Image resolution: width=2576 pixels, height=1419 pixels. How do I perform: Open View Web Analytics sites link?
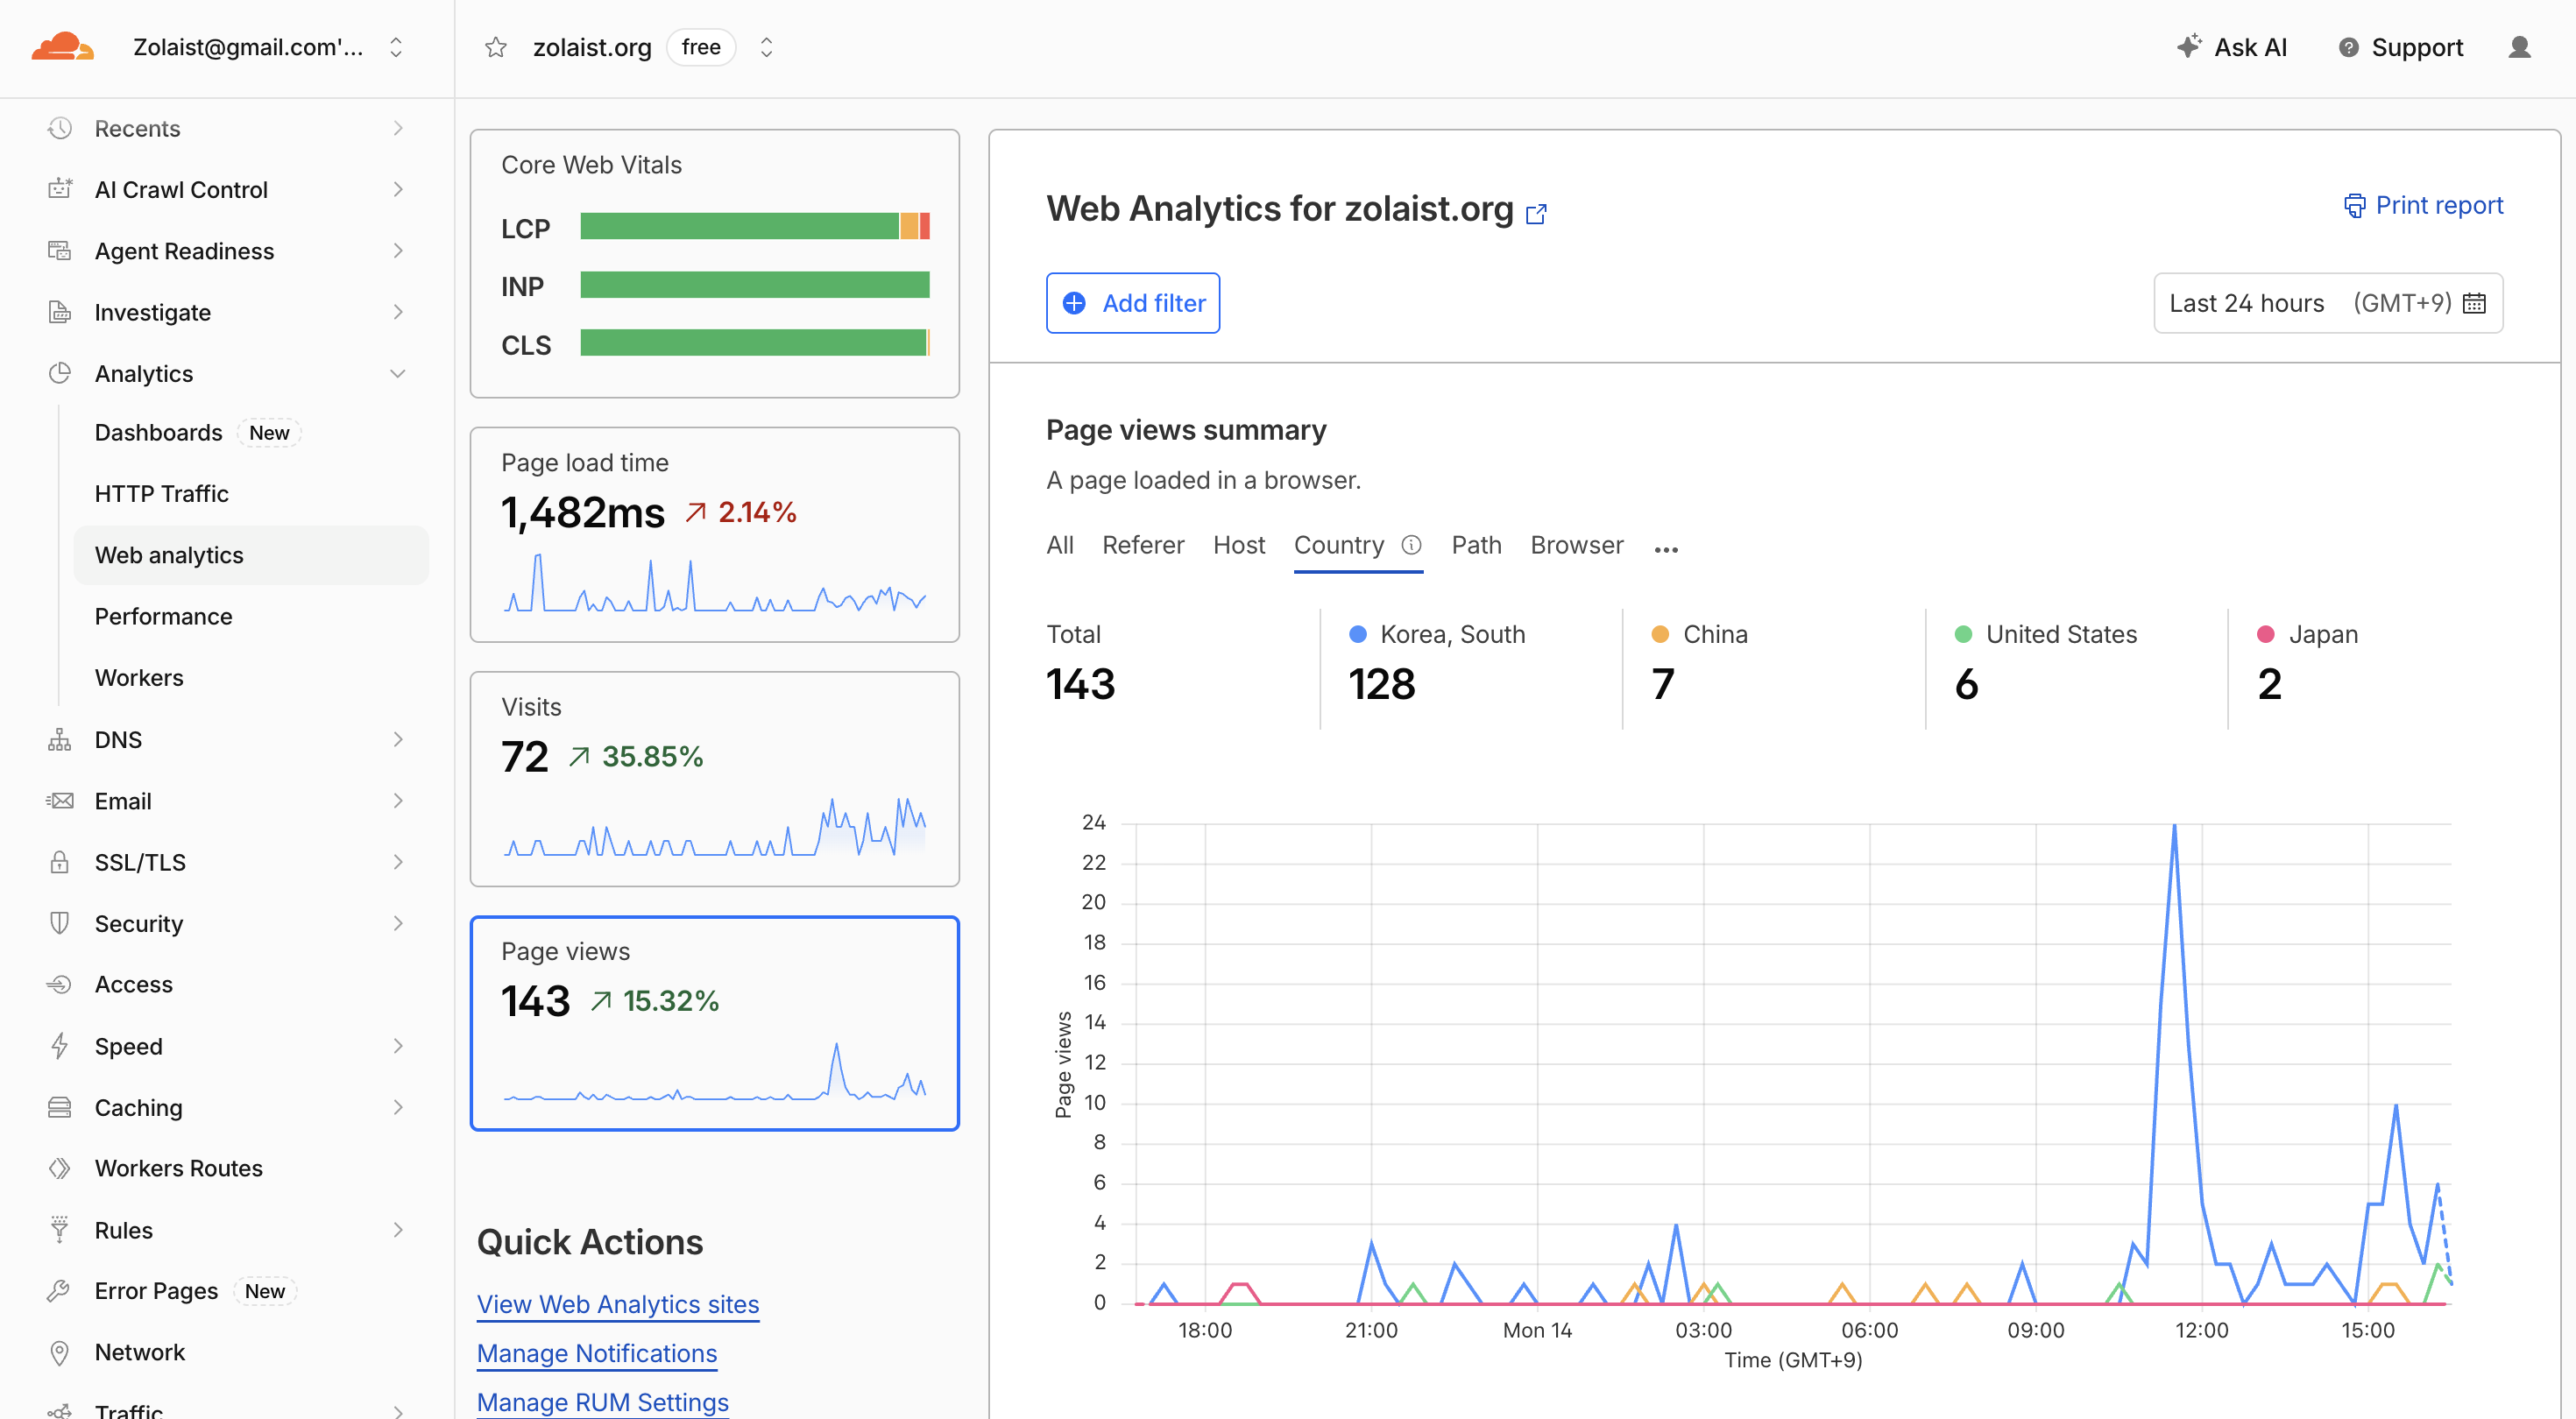click(x=617, y=1304)
